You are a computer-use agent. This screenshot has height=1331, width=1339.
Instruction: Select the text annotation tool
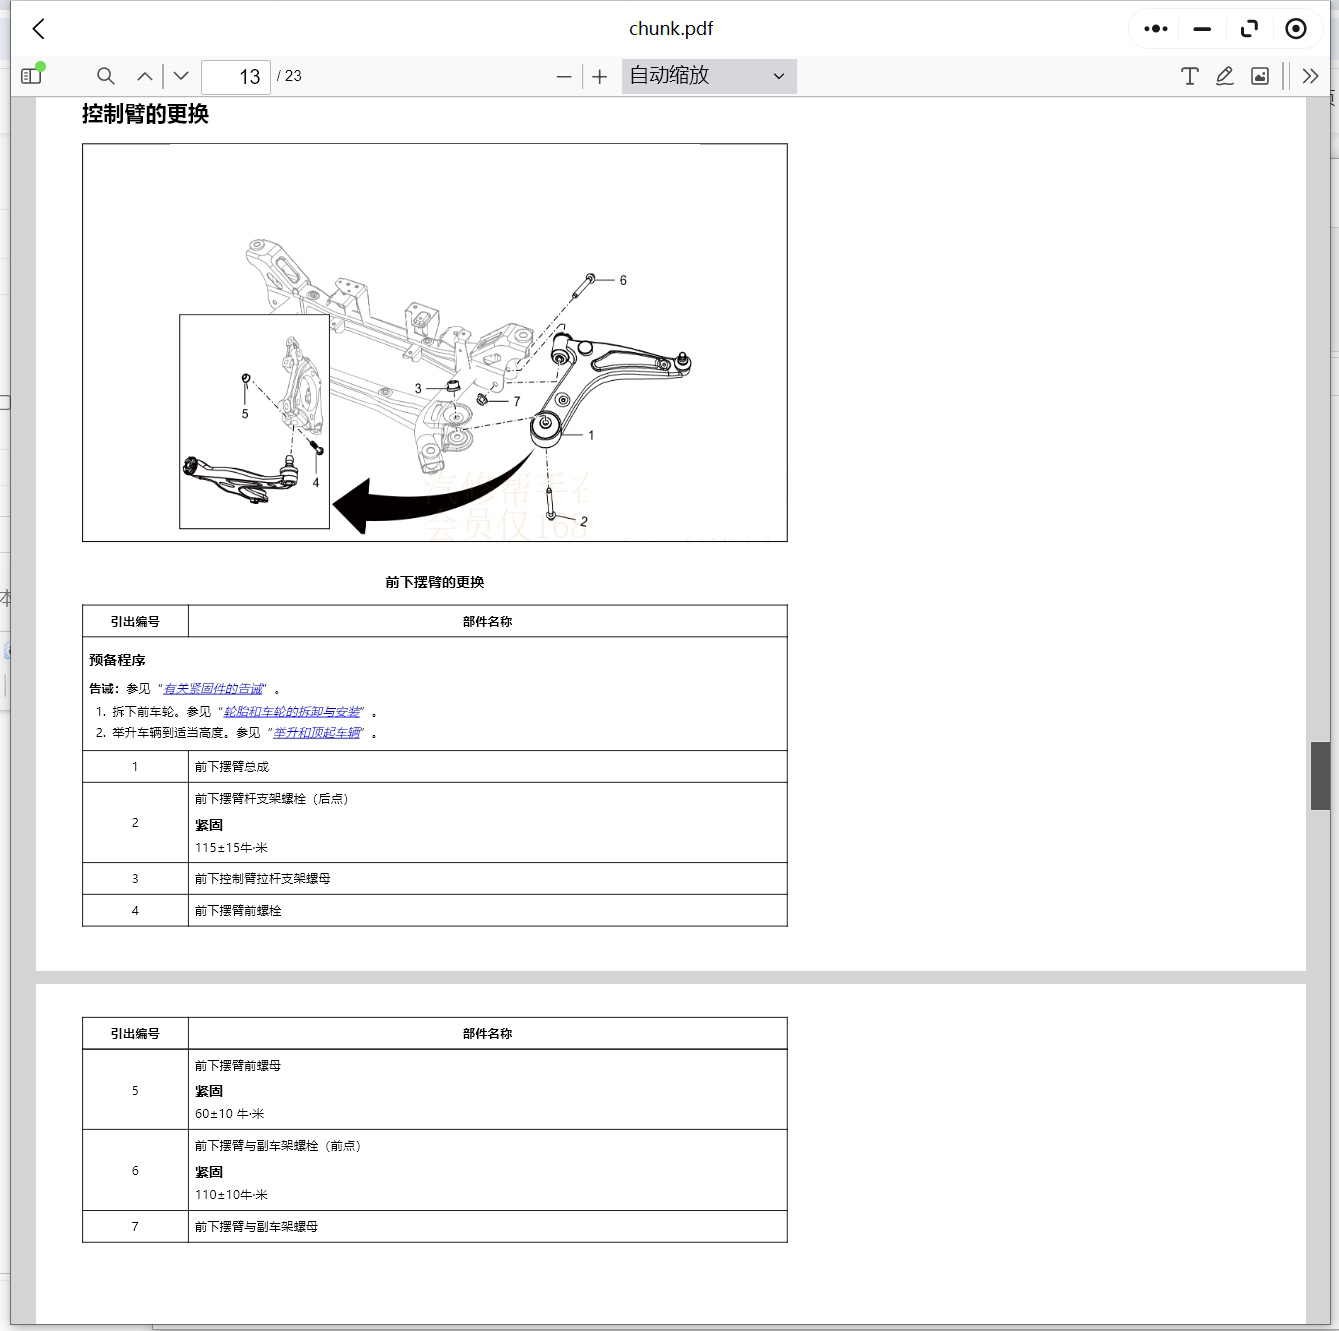[1189, 75]
